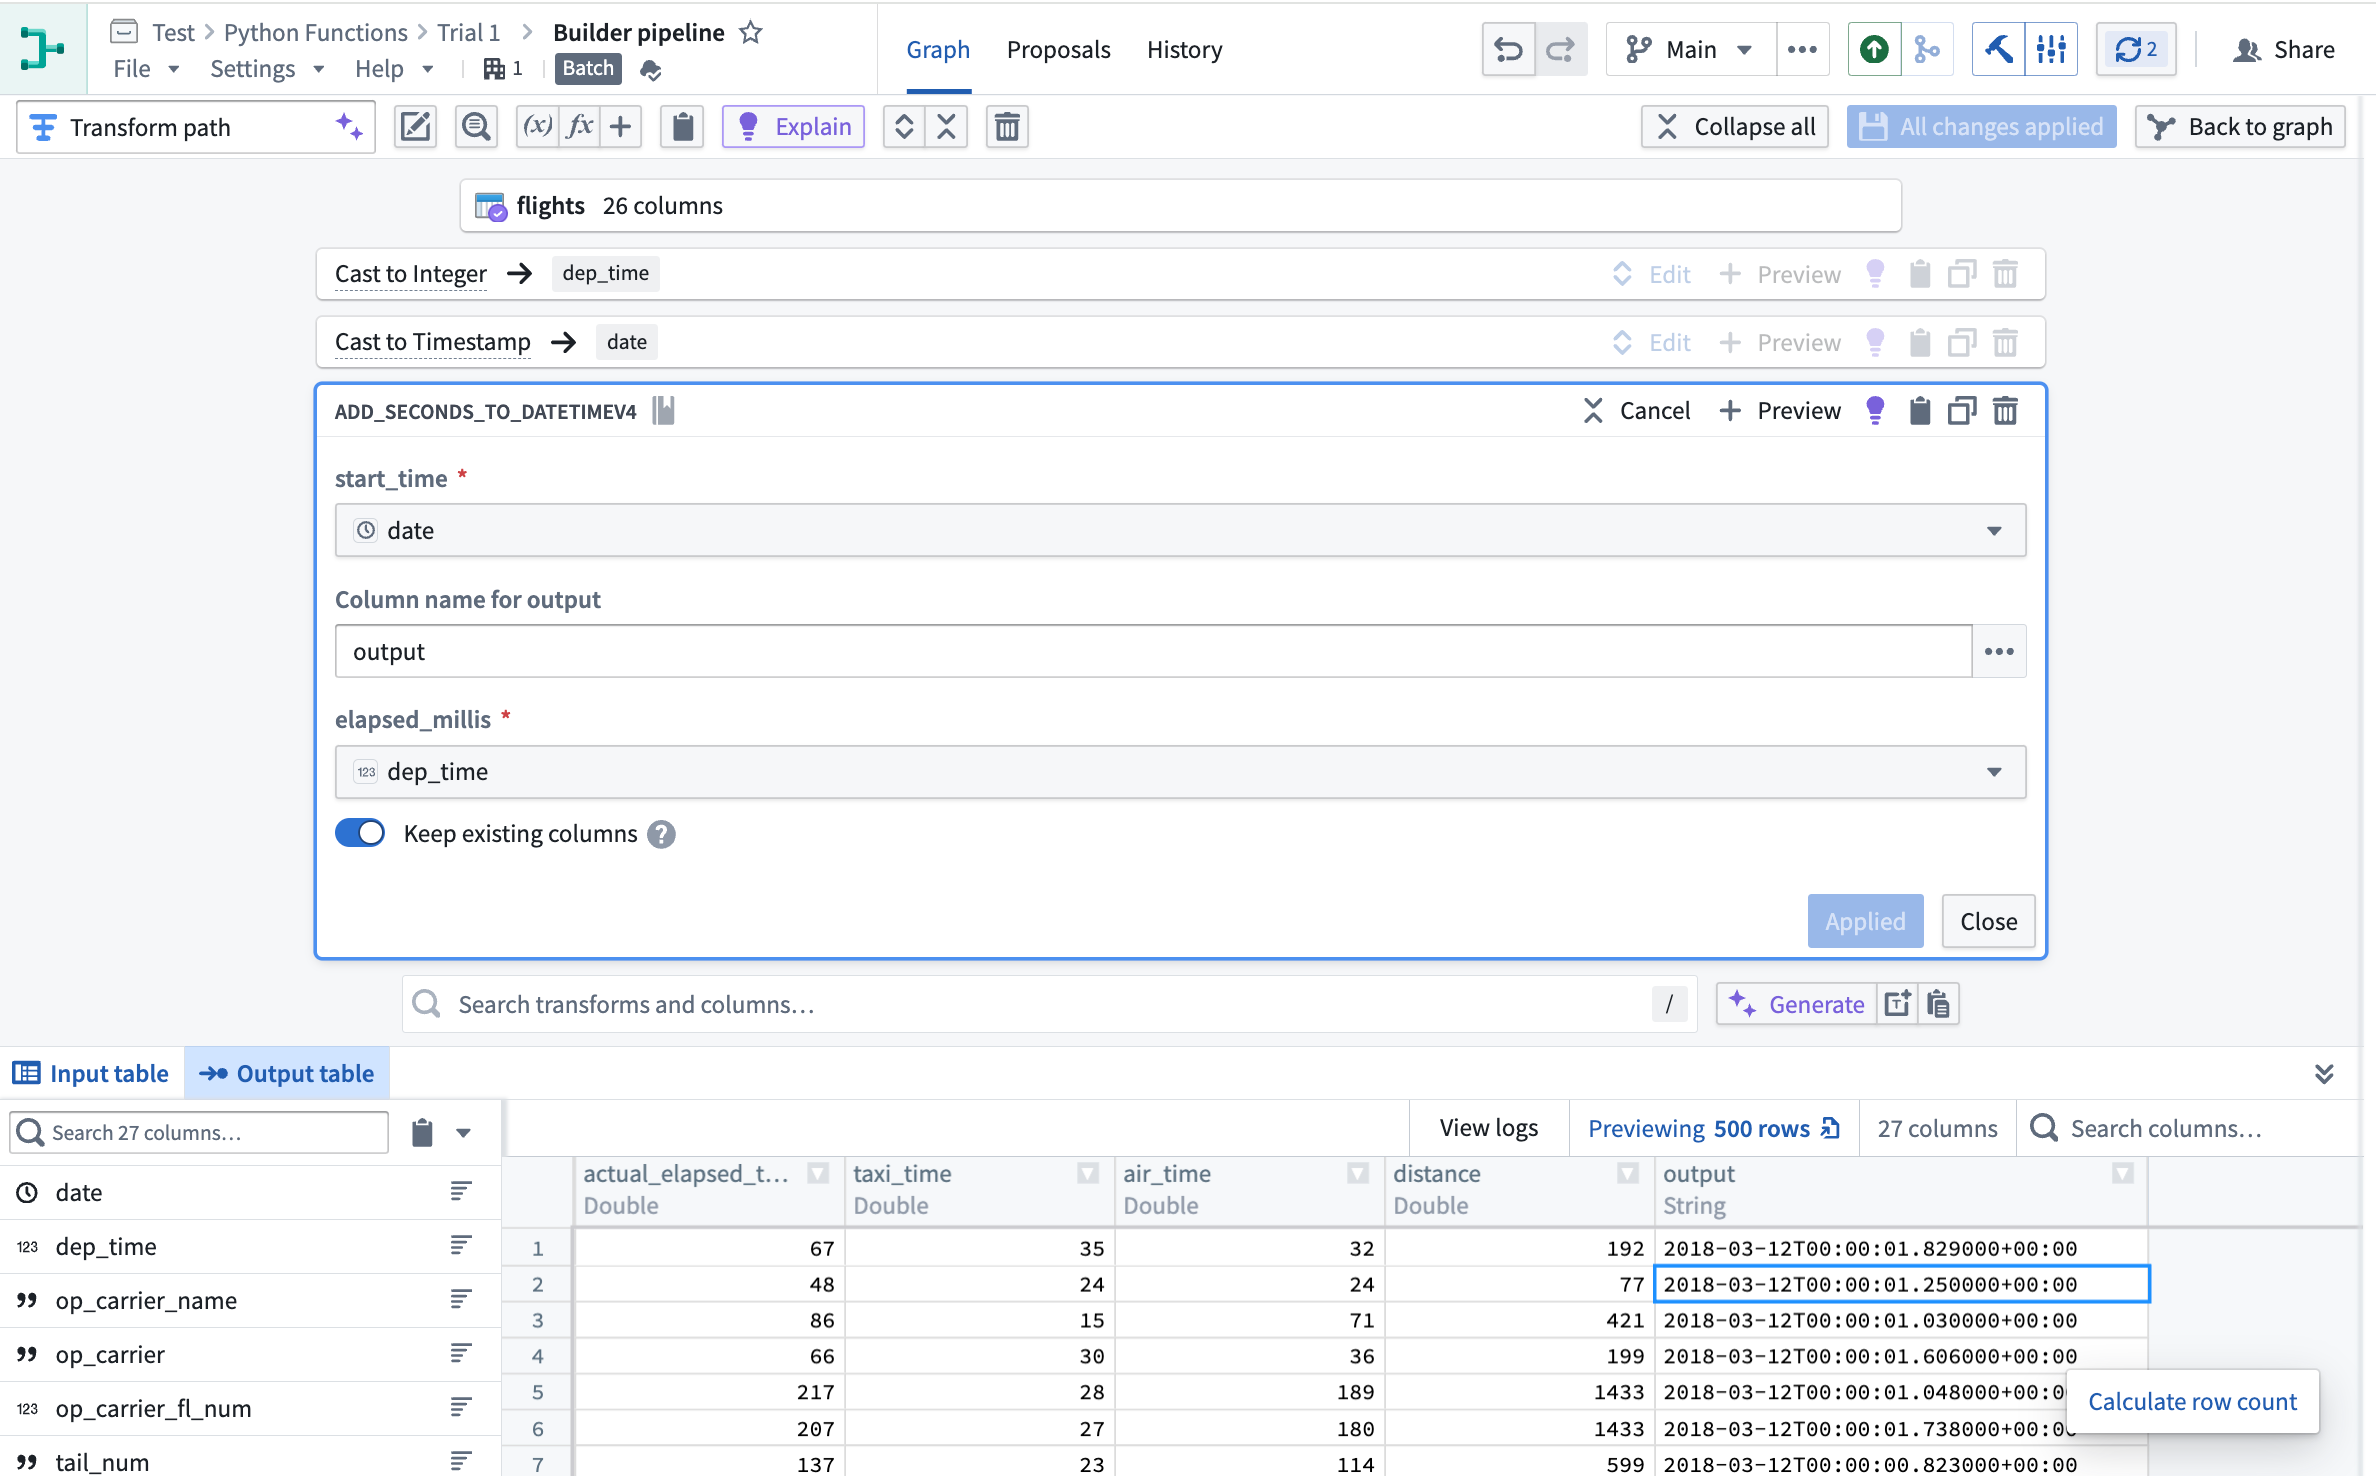The width and height of the screenshot is (2376, 1476).
Task: Click the green deploy up-arrow icon
Action: 1875,49
